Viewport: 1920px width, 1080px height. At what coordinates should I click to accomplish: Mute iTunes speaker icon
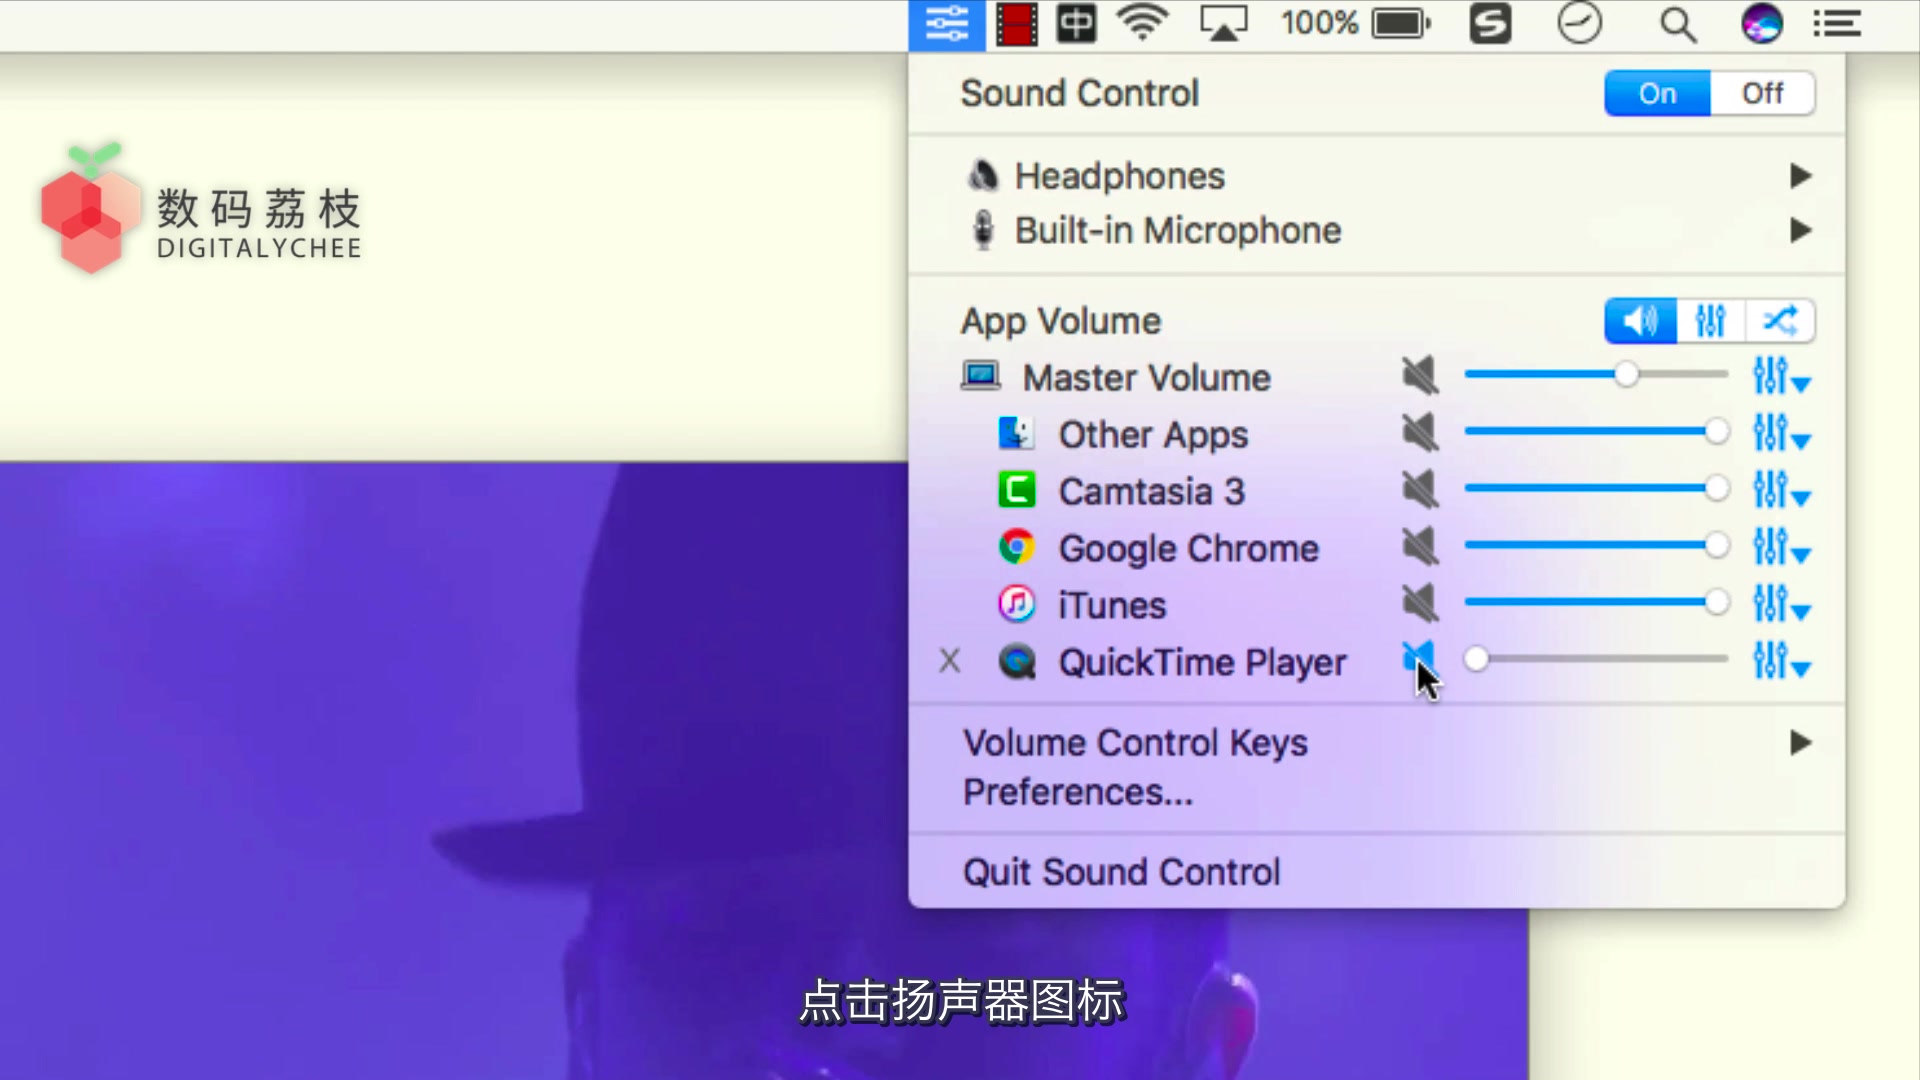(1420, 604)
